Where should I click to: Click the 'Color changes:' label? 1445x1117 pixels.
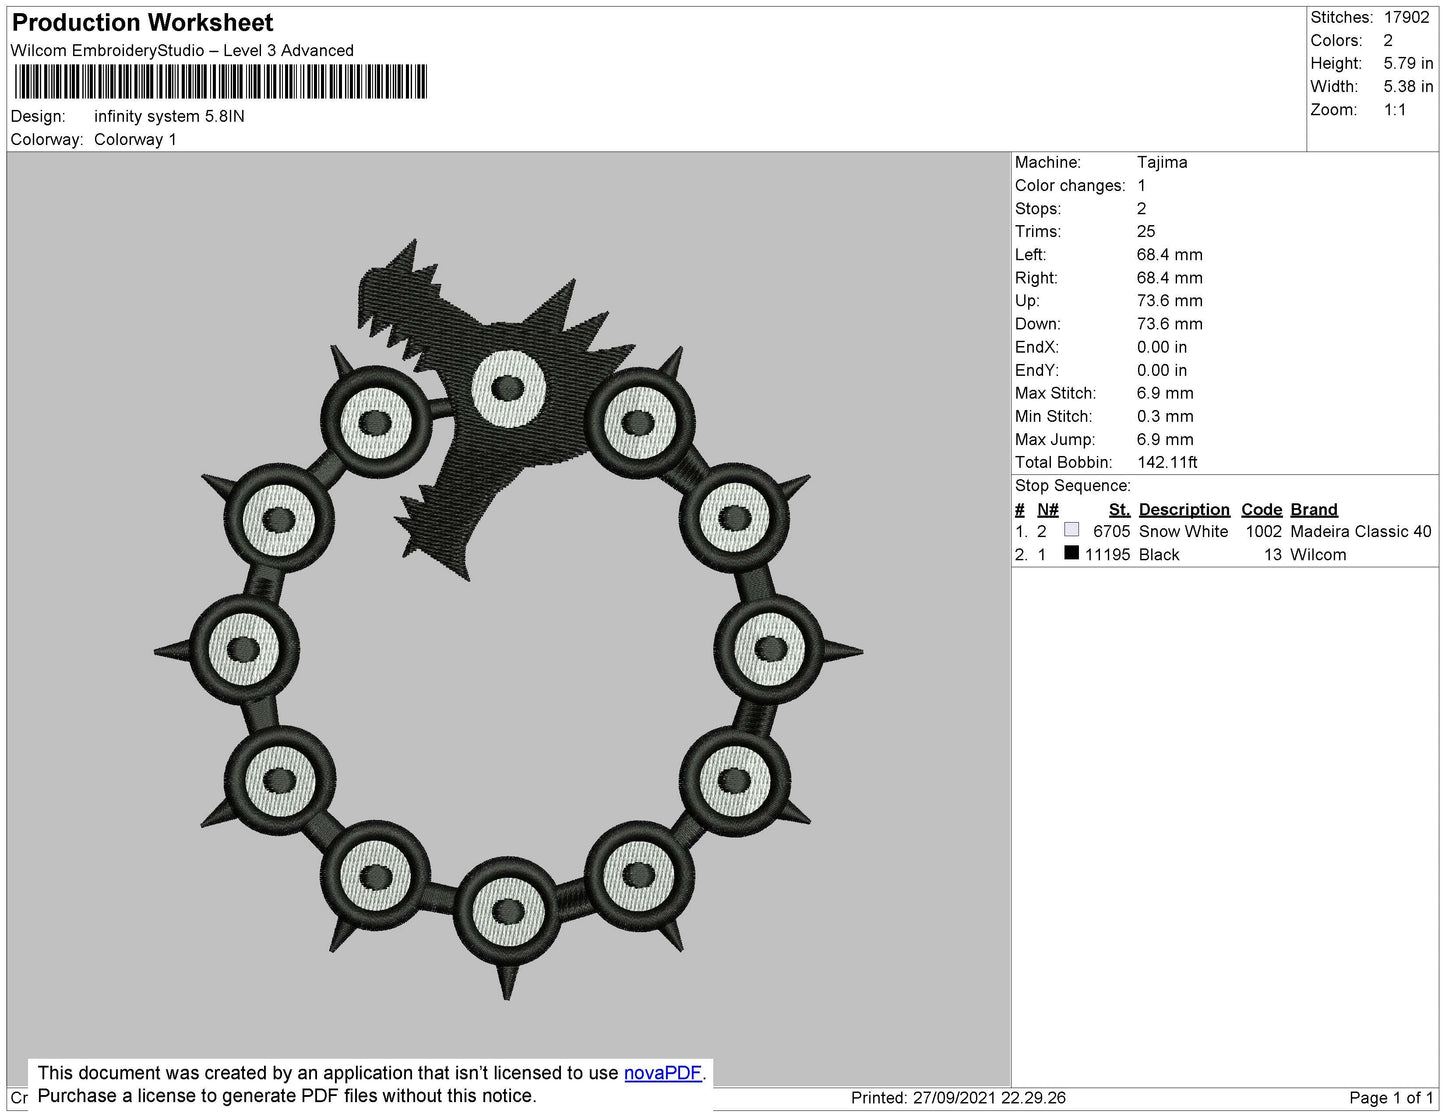1070,186
